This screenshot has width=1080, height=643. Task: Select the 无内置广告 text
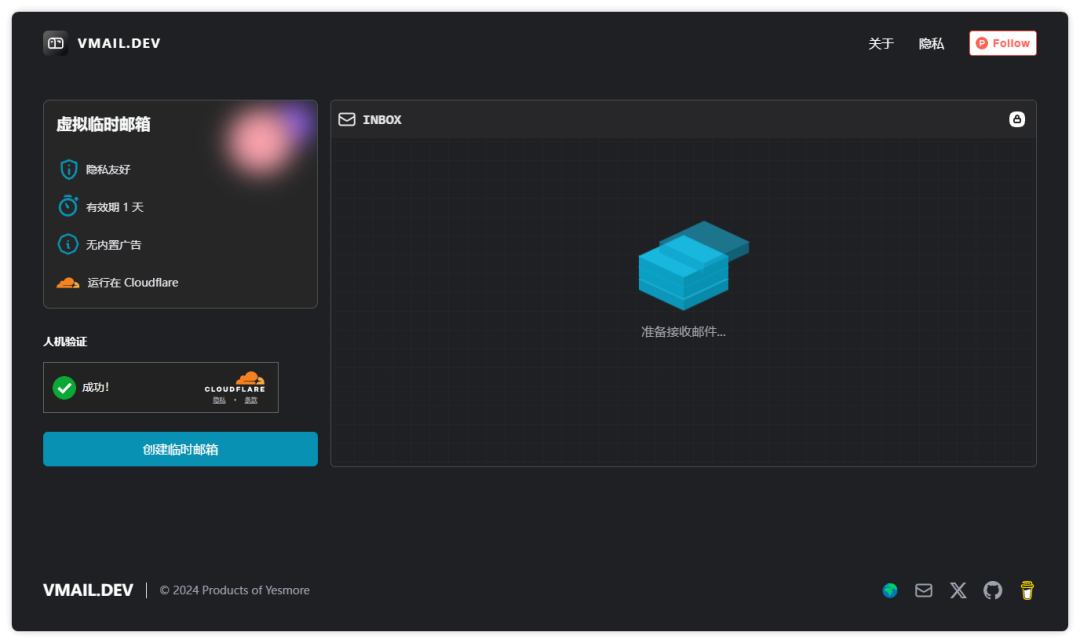[114, 245]
